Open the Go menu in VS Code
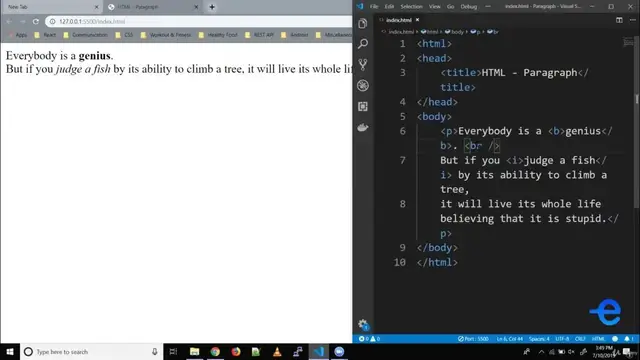The width and height of the screenshot is (640, 360). coord(450,7)
